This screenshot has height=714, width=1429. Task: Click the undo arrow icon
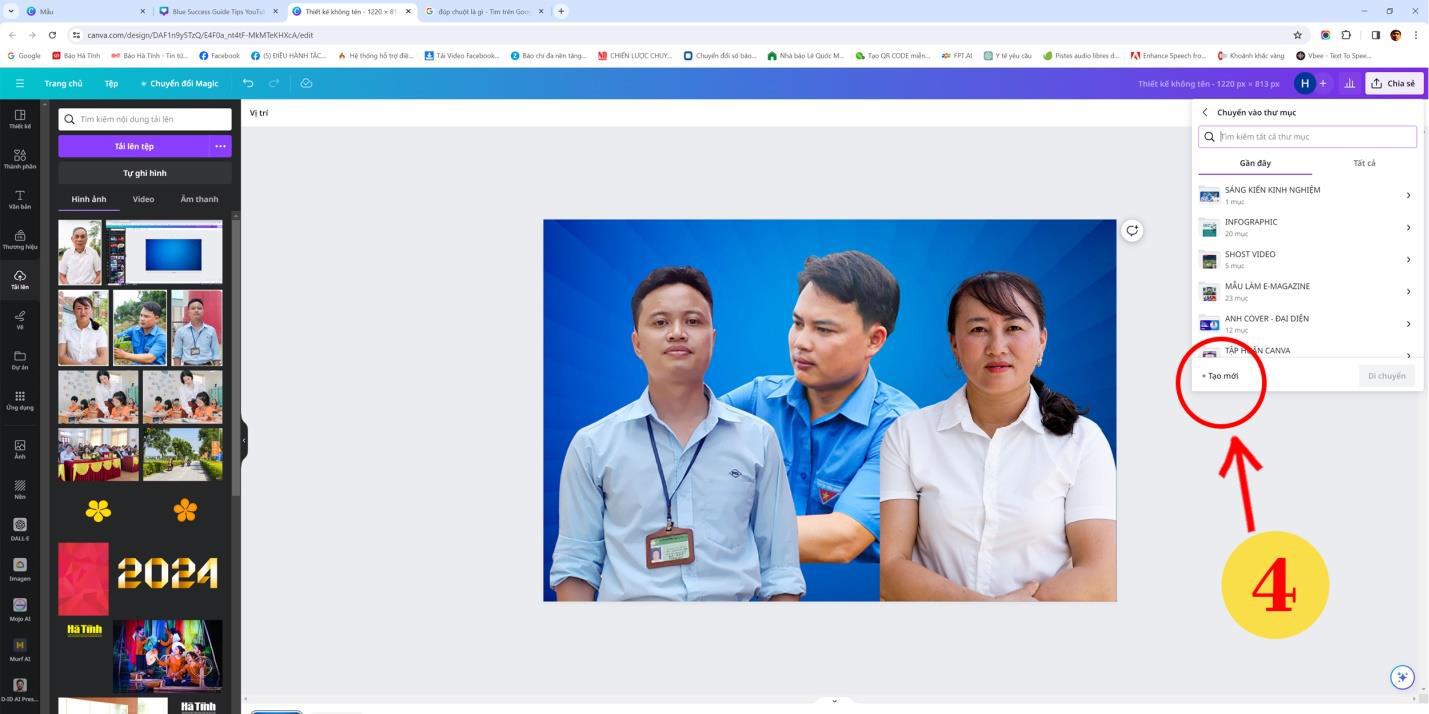tap(248, 83)
